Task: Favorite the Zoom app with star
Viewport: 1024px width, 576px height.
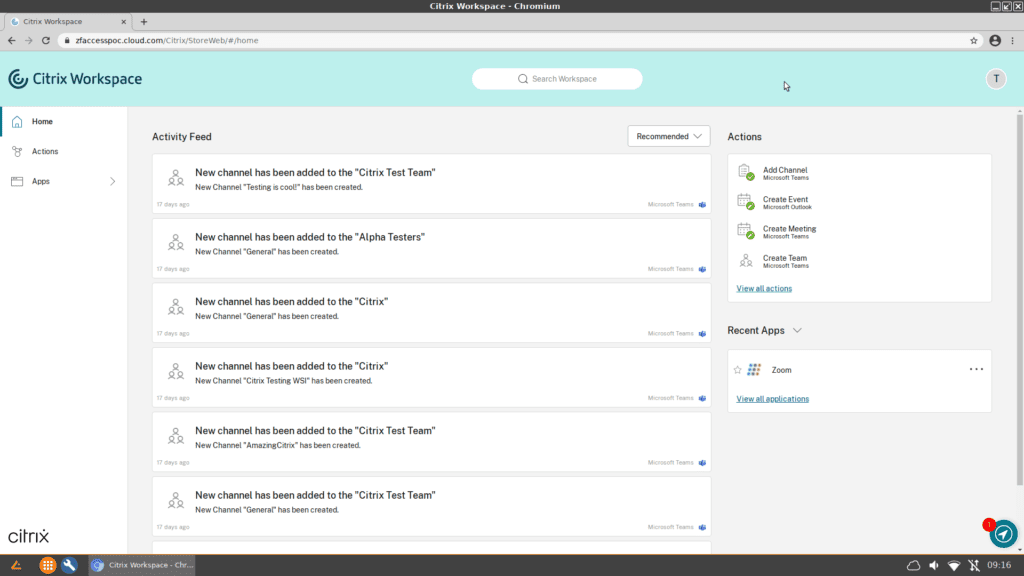Action: point(738,370)
